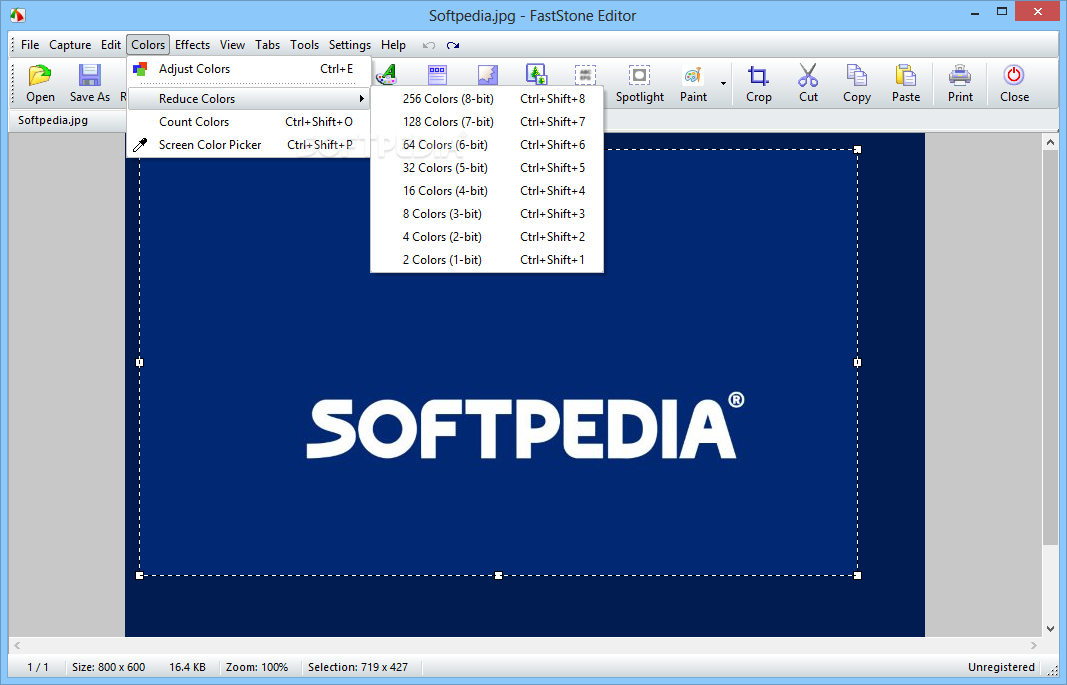Click the Spotlight toolbar icon

pyautogui.click(x=639, y=75)
